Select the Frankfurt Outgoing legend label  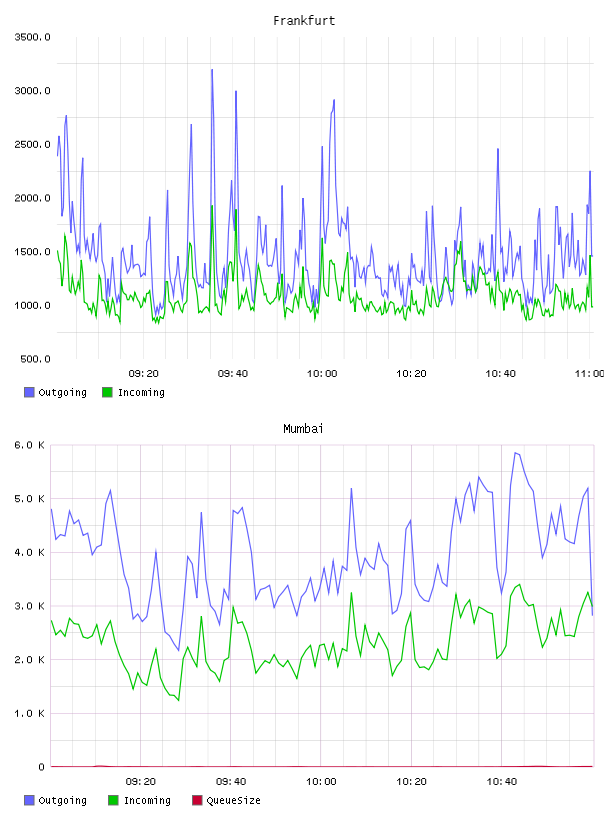coord(62,392)
